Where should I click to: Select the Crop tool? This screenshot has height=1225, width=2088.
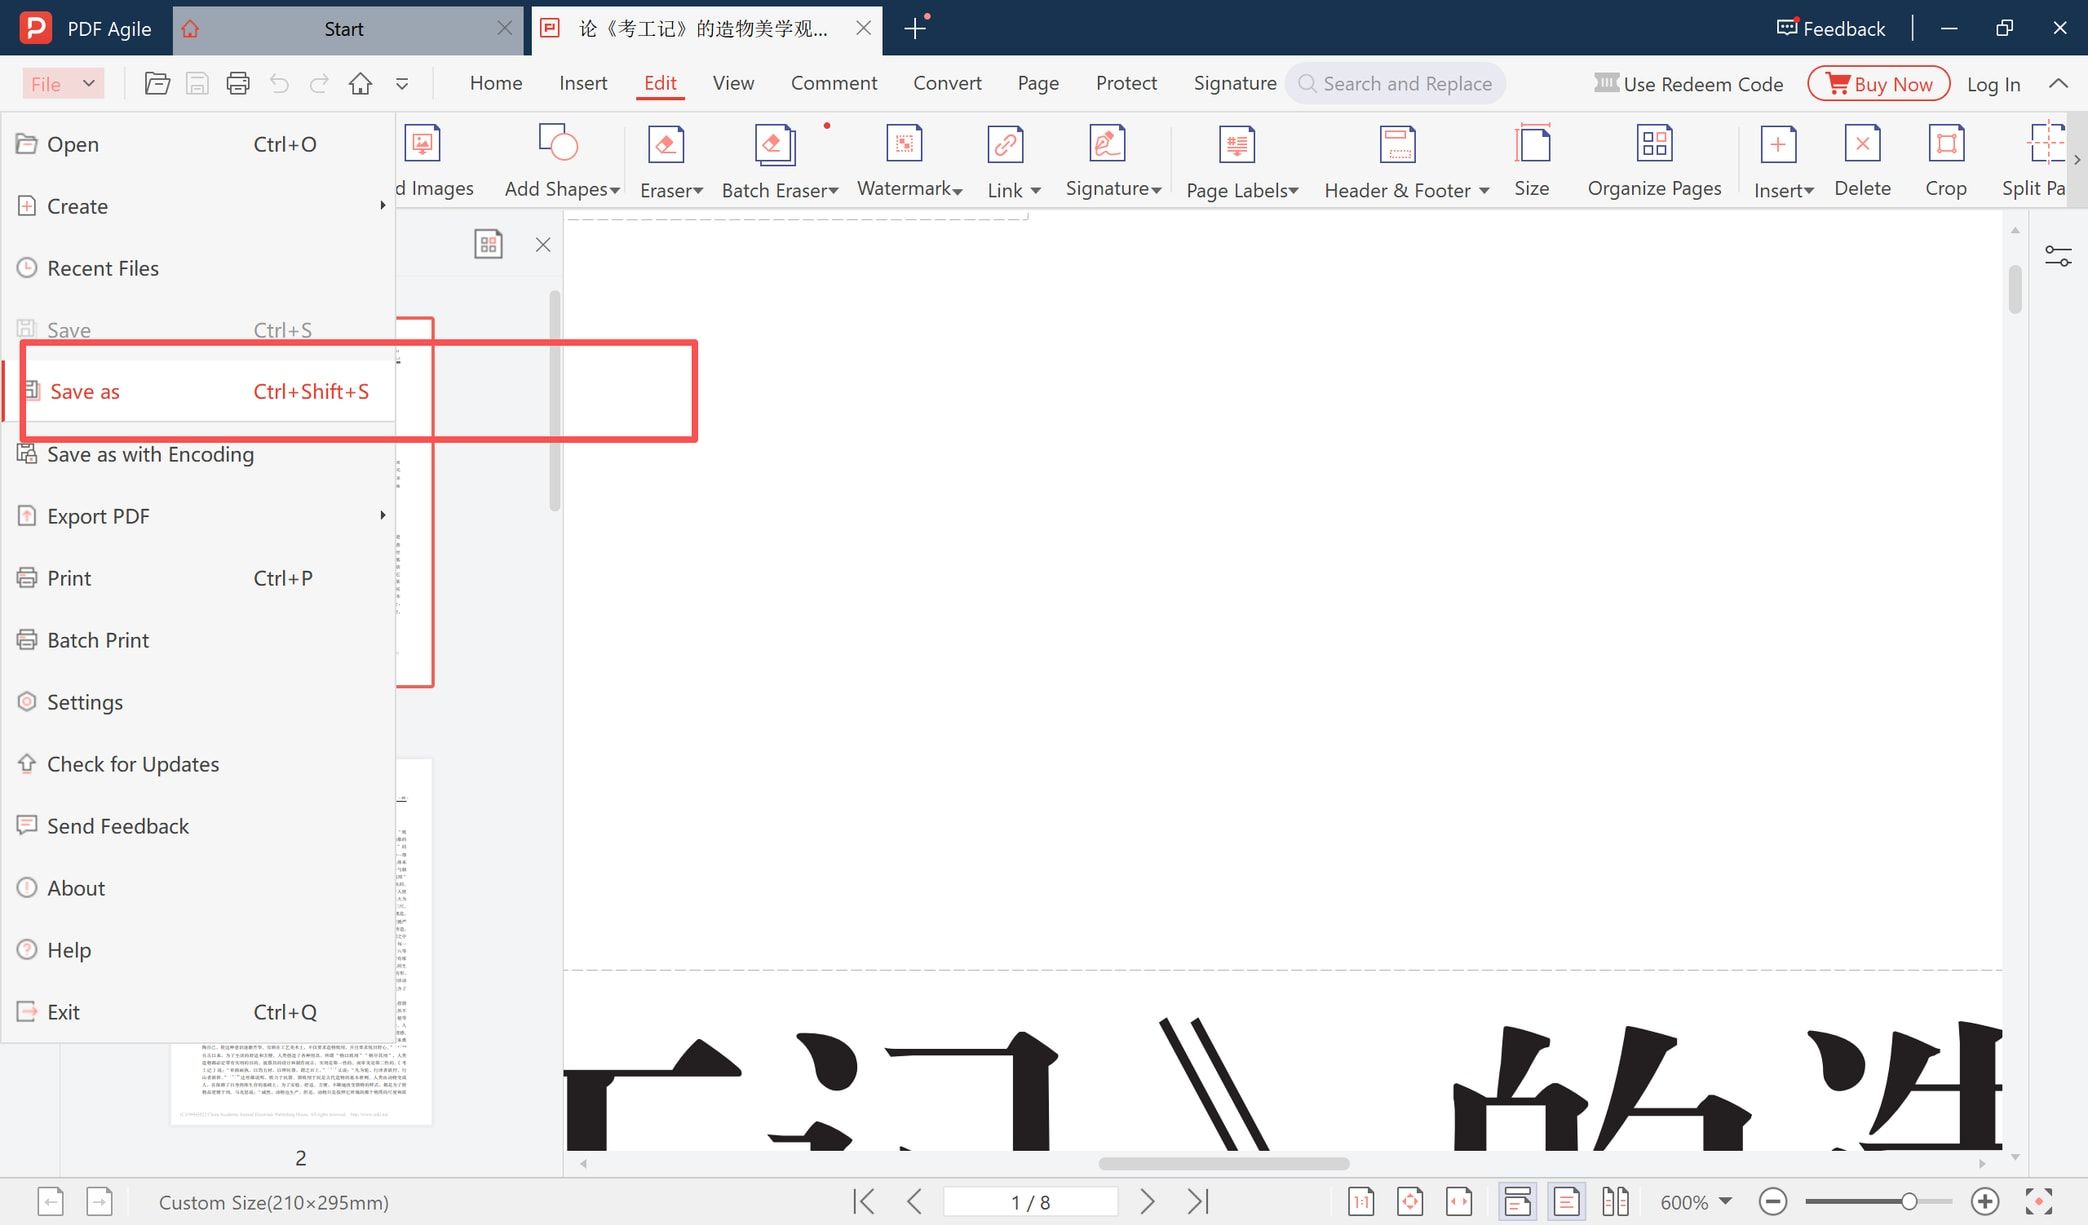[x=1946, y=160]
